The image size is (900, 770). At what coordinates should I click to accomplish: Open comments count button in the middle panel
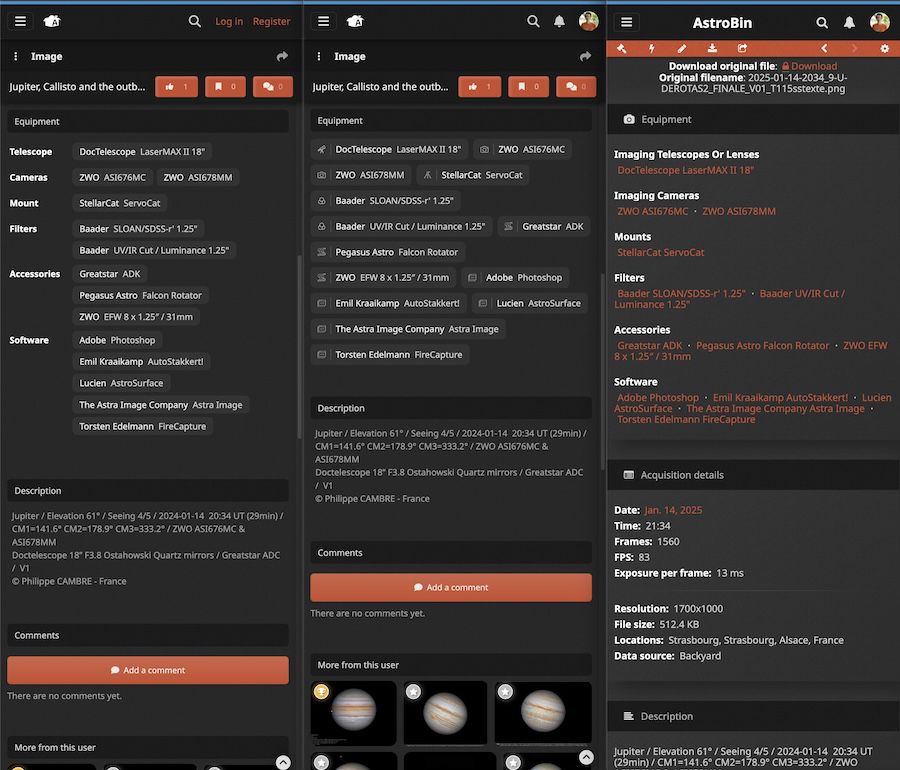(x=576, y=87)
